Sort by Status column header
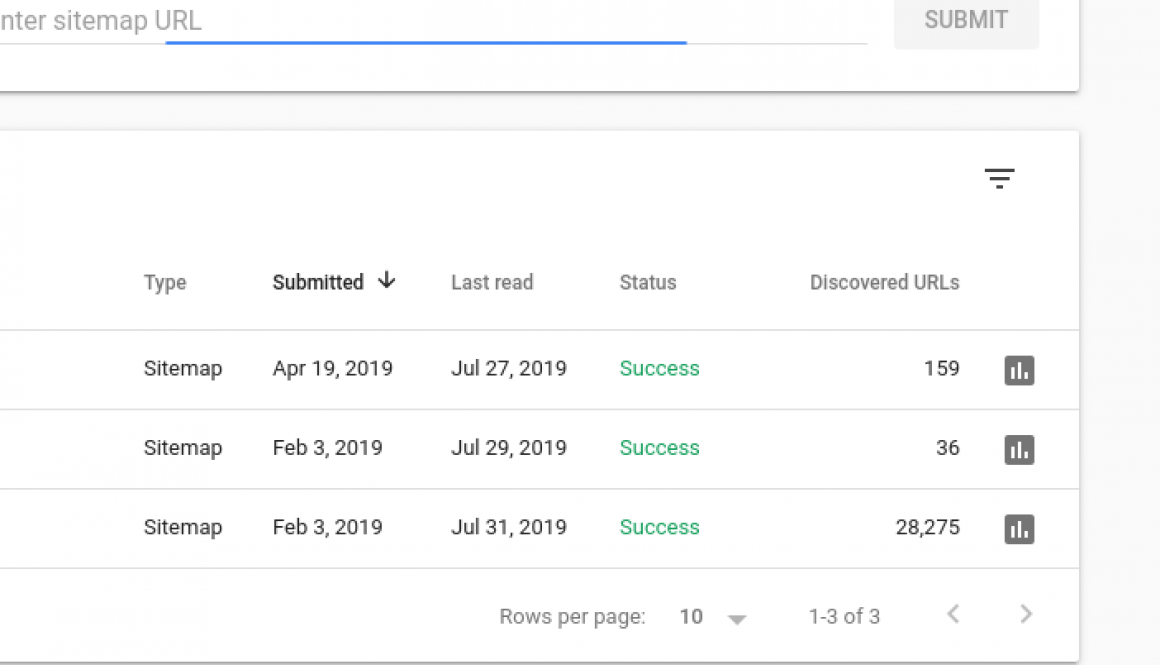Screen dimensions: 1160x665 (648, 283)
